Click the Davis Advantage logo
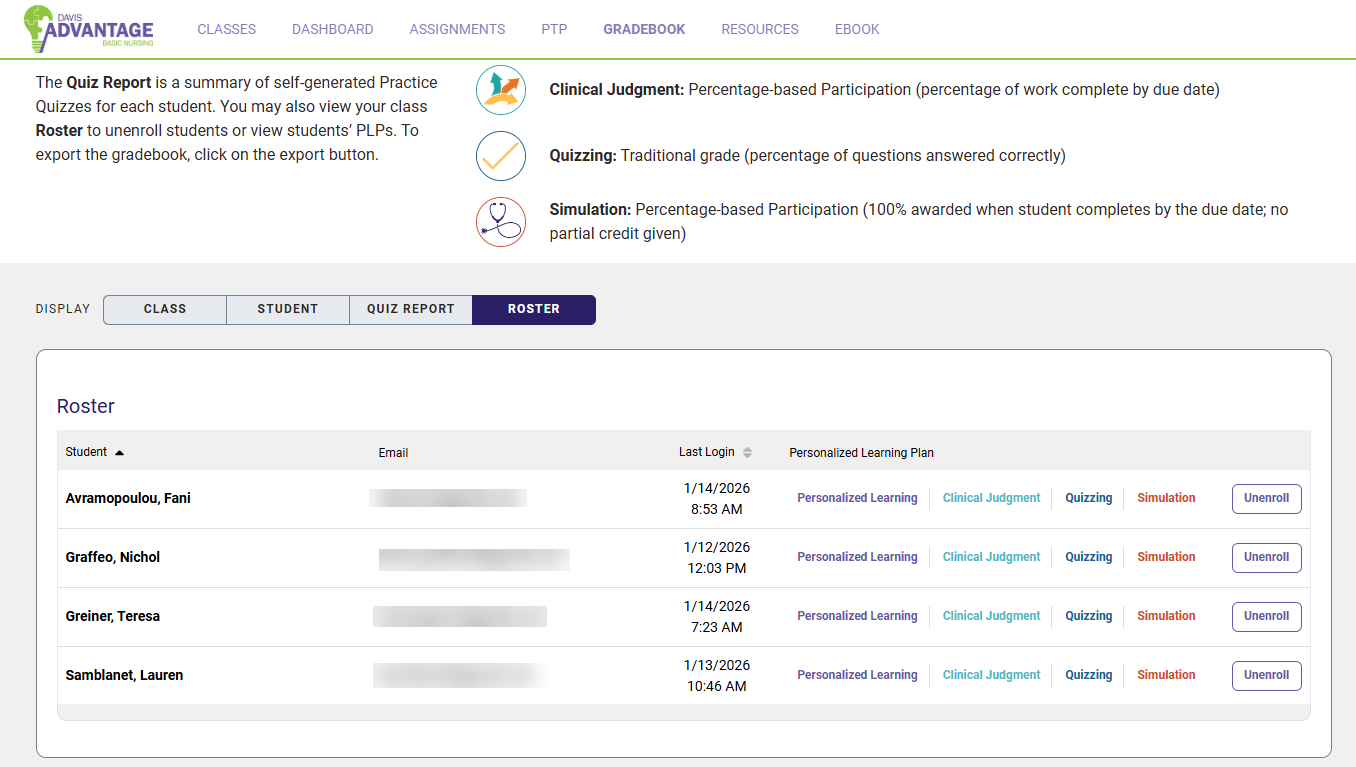The height and width of the screenshot is (767, 1356). 88,29
